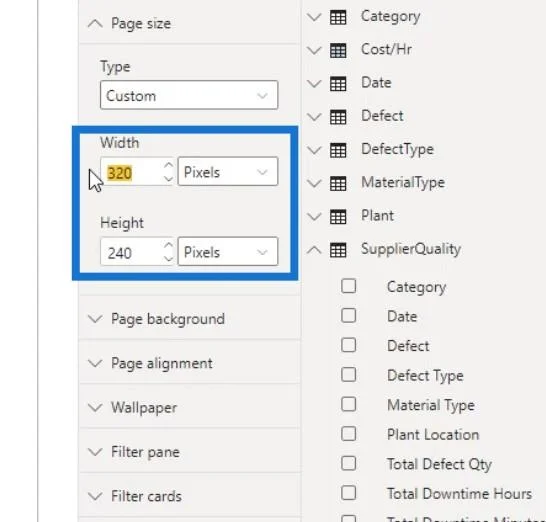The height and width of the screenshot is (522, 546).
Task: Open the page size Type dropdown
Action: pos(189,95)
